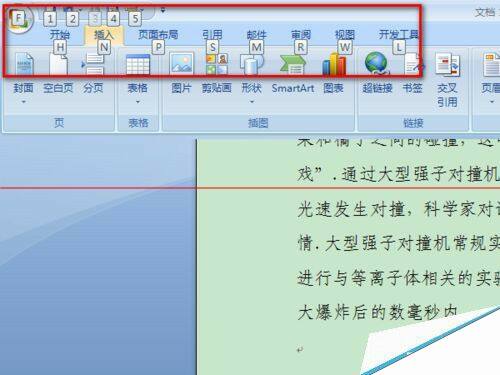The width and height of the screenshot is (500, 375).
Task: Click Quick Access item with keytip 2
Action: click(72, 19)
